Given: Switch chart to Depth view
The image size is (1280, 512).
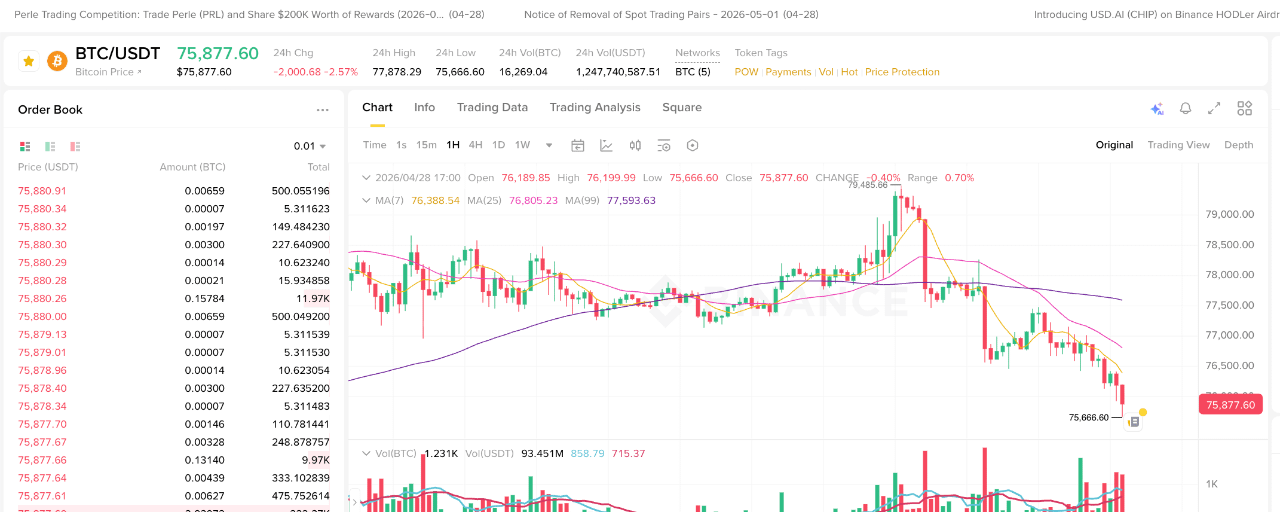Looking at the screenshot, I should [1238, 145].
